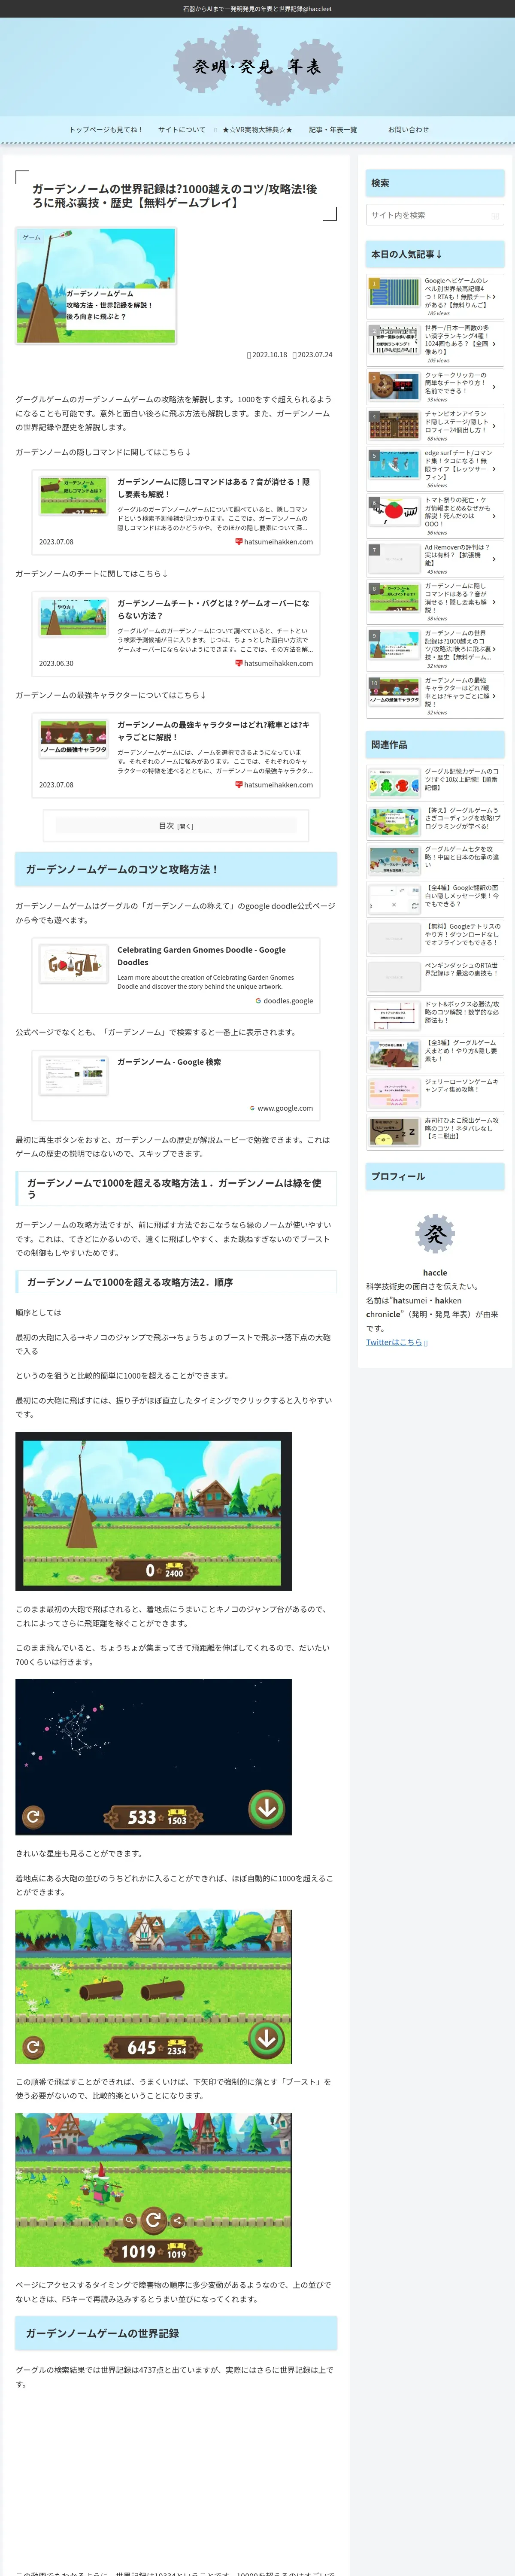Open お問い合わせ menu item
This screenshot has width=515, height=2576.
click(408, 129)
